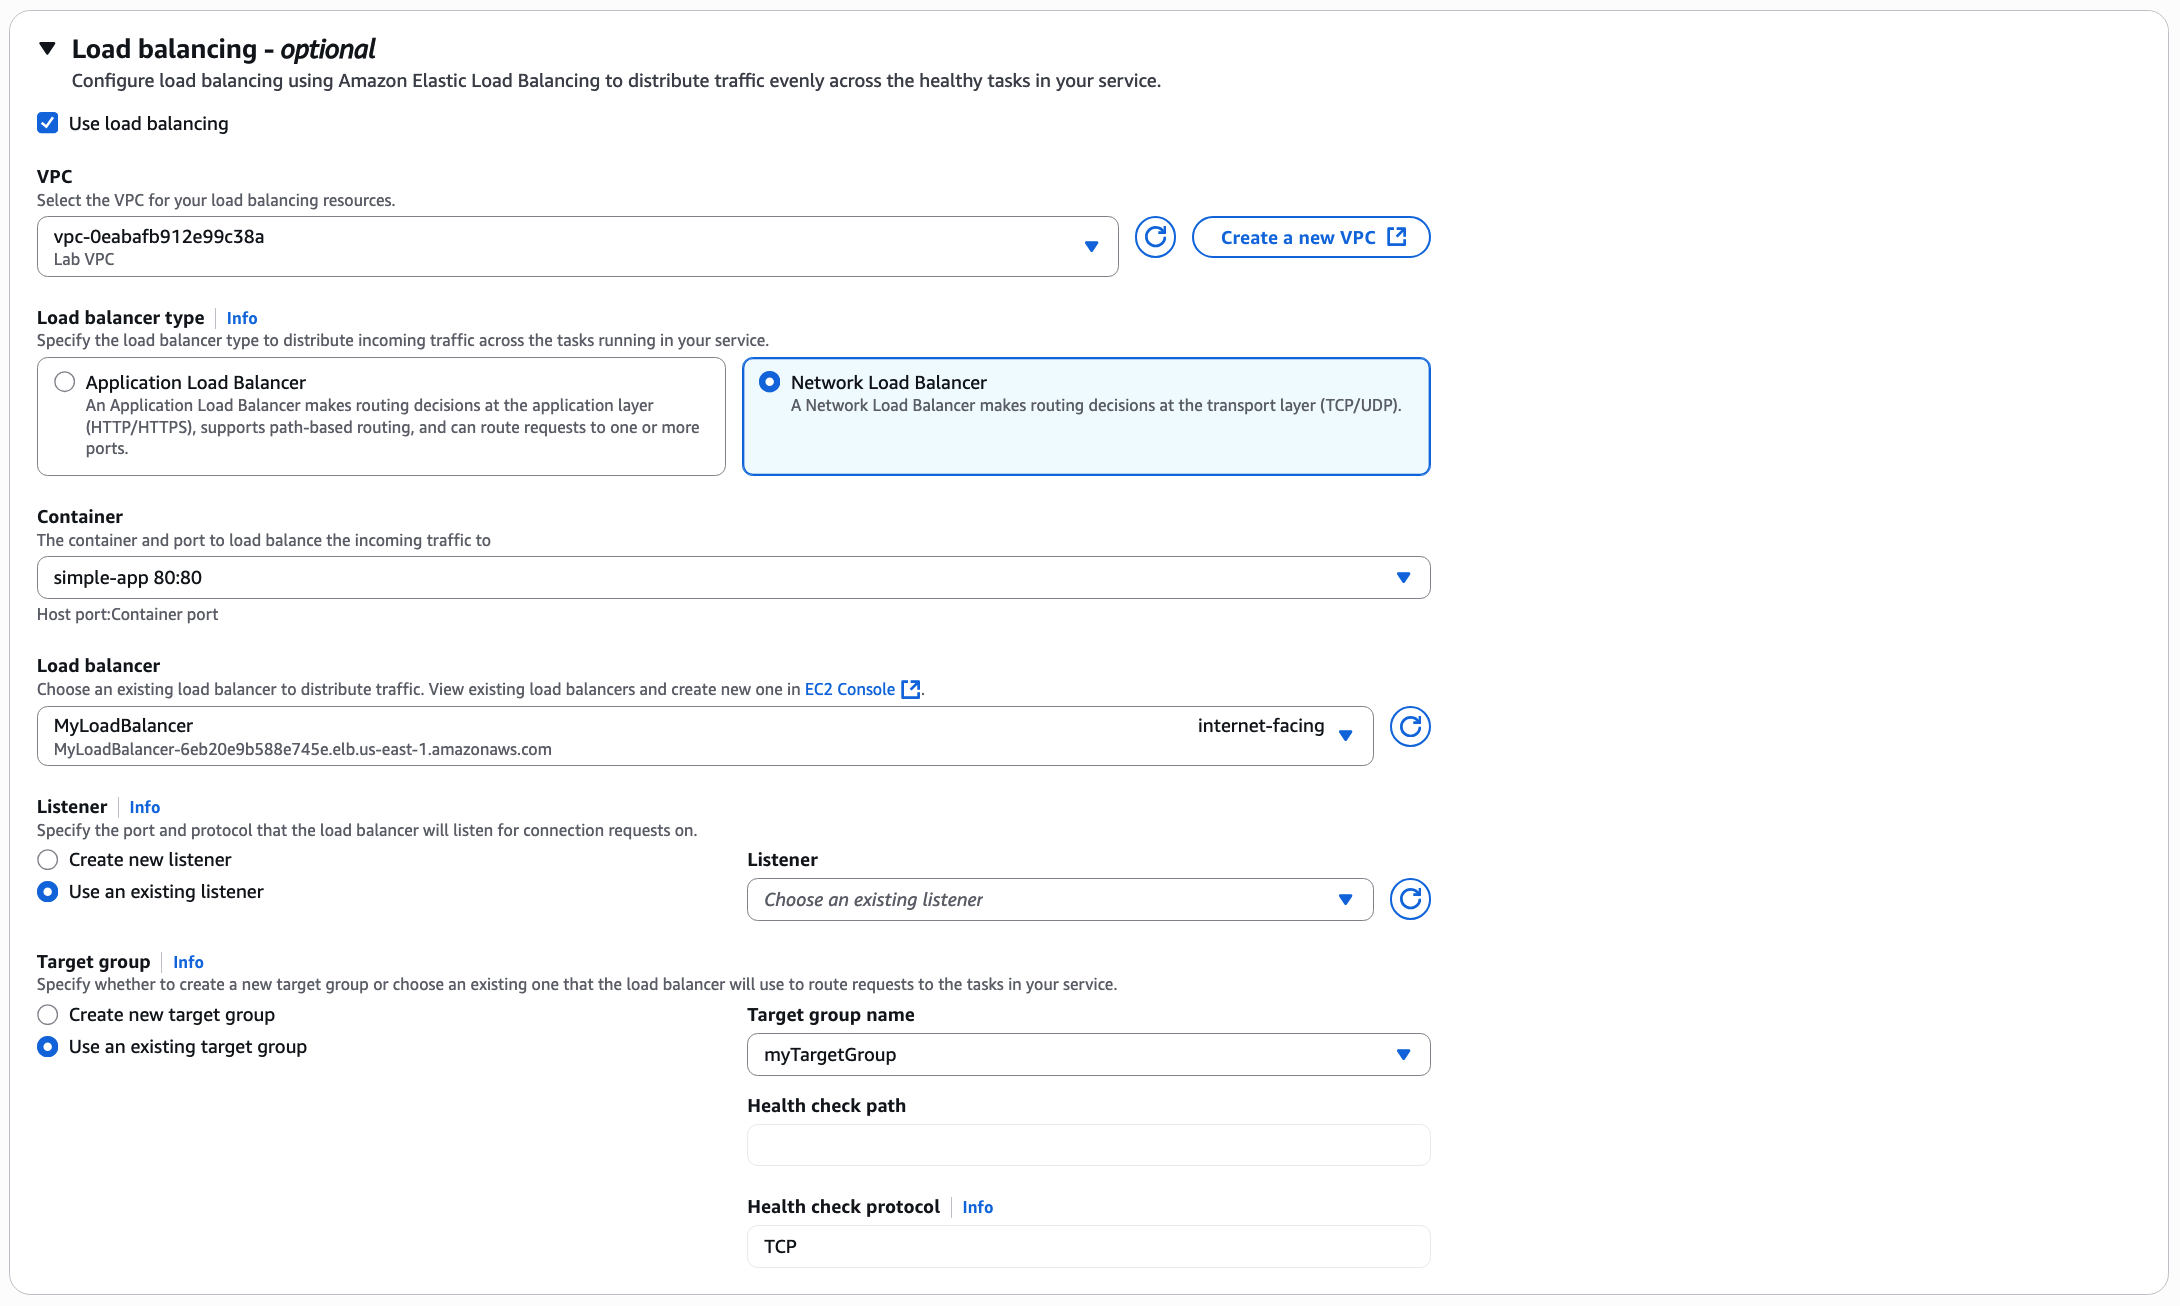Open the EC2 Console link

tap(850, 689)
